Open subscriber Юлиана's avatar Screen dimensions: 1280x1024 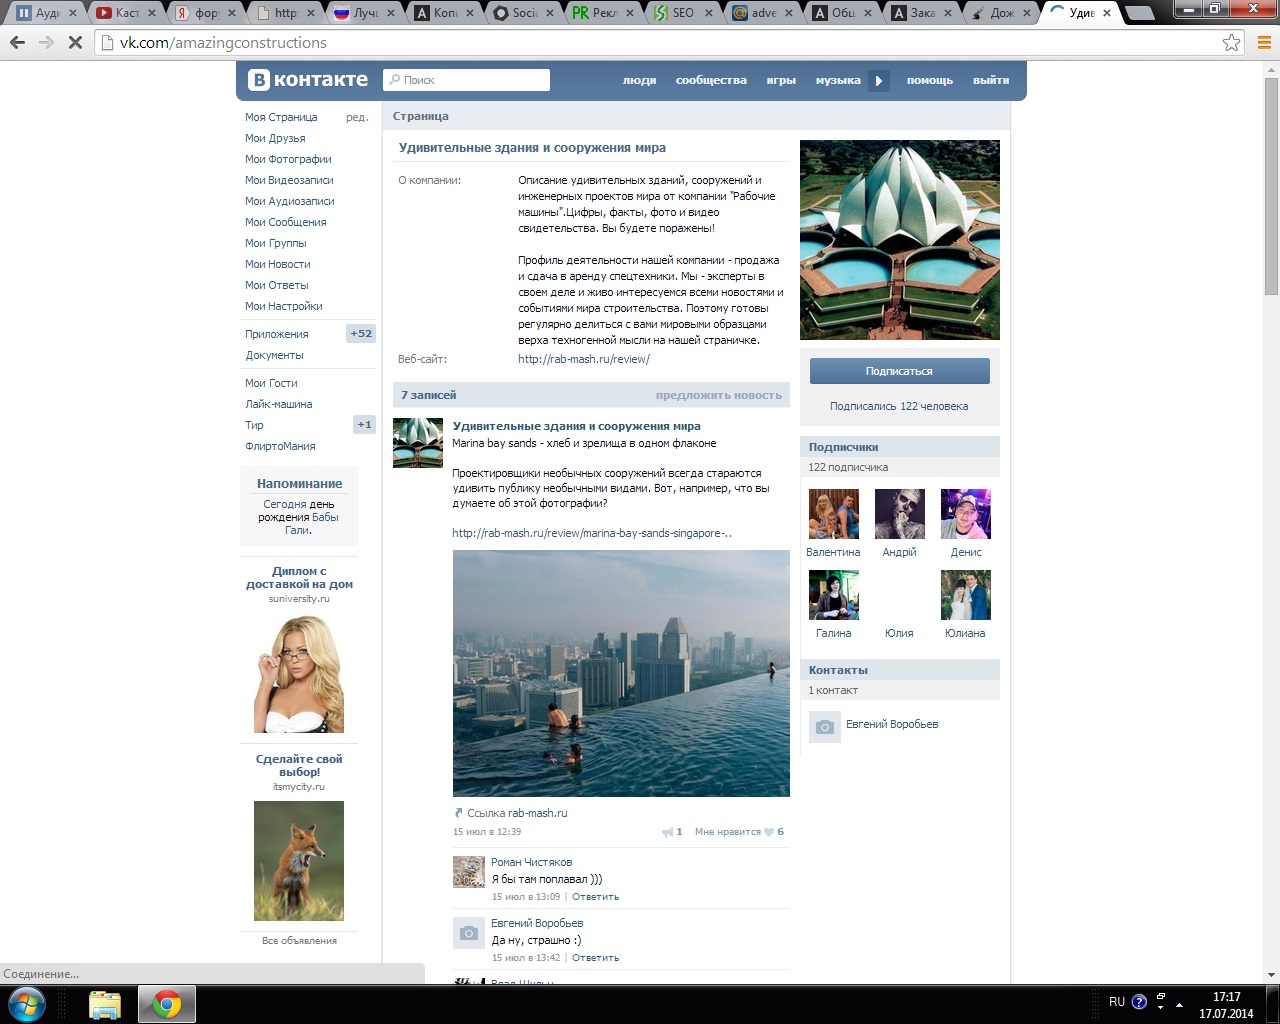[x=966, y=595]
